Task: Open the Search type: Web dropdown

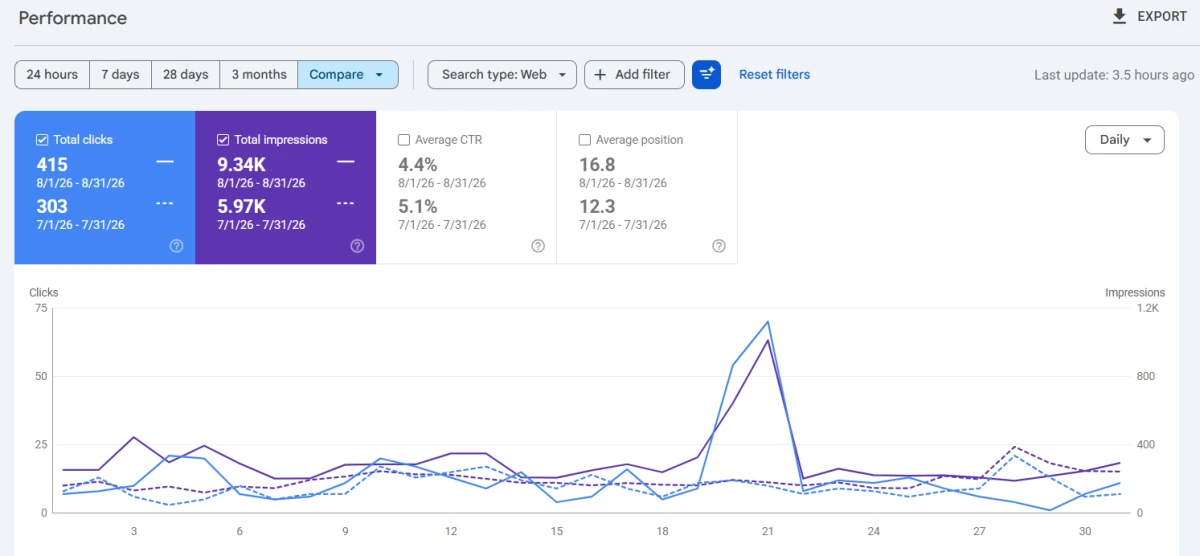Action: [x=502, y=74]
